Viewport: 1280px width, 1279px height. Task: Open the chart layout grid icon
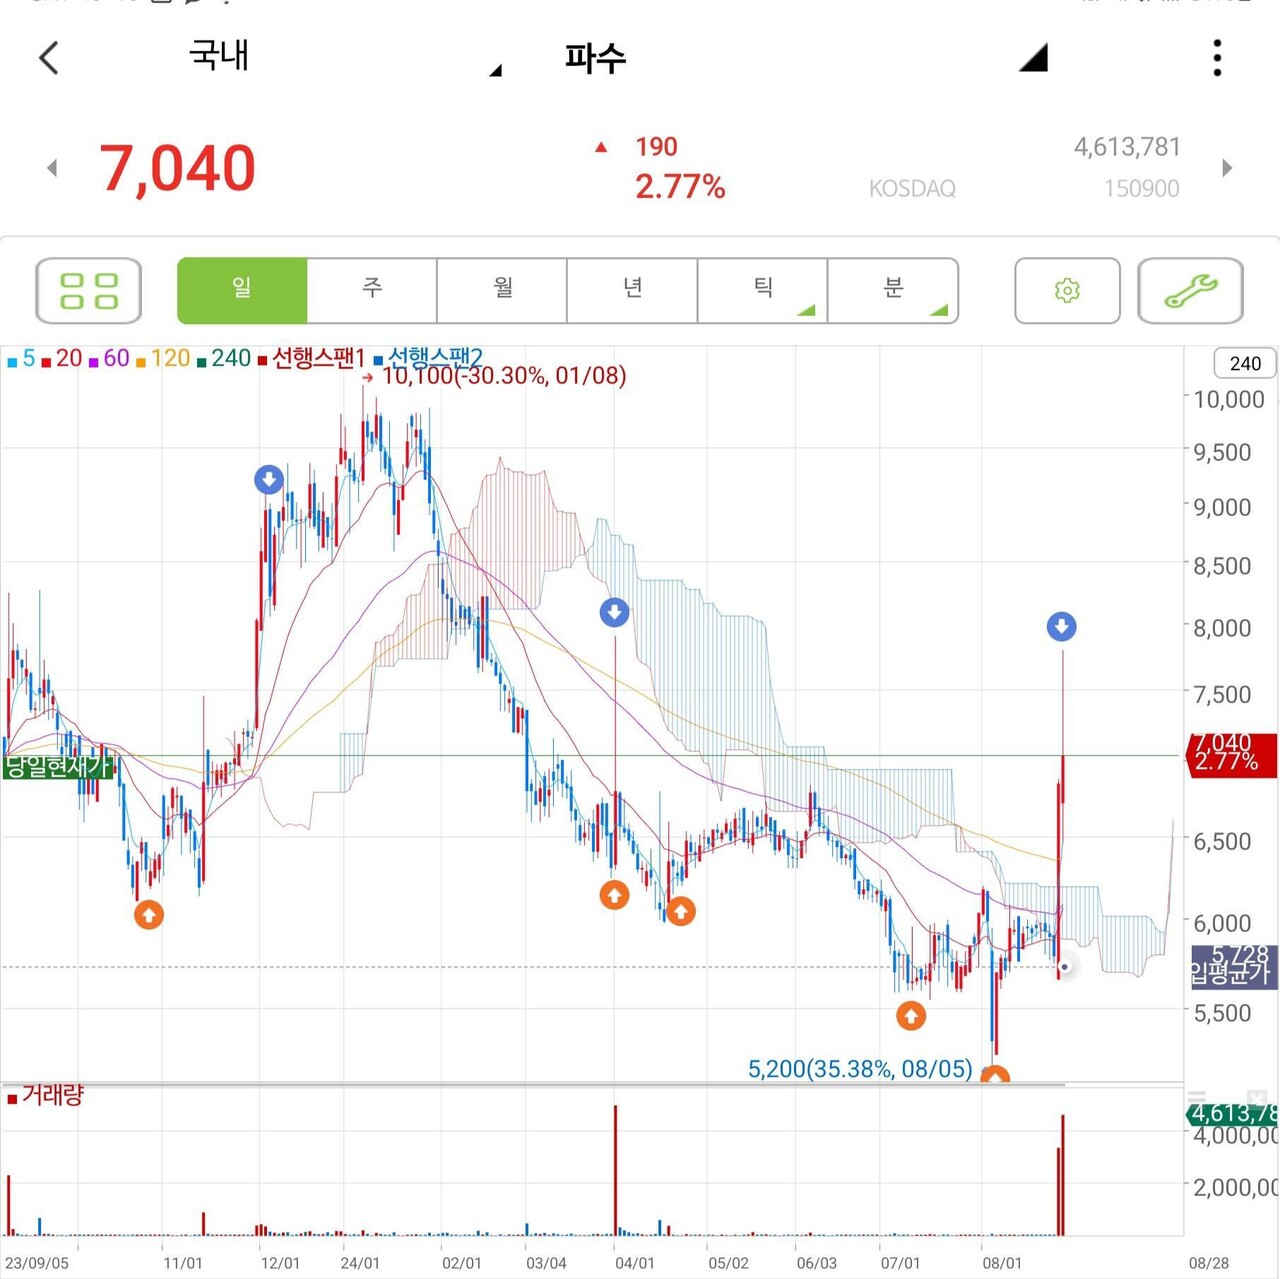89,291
